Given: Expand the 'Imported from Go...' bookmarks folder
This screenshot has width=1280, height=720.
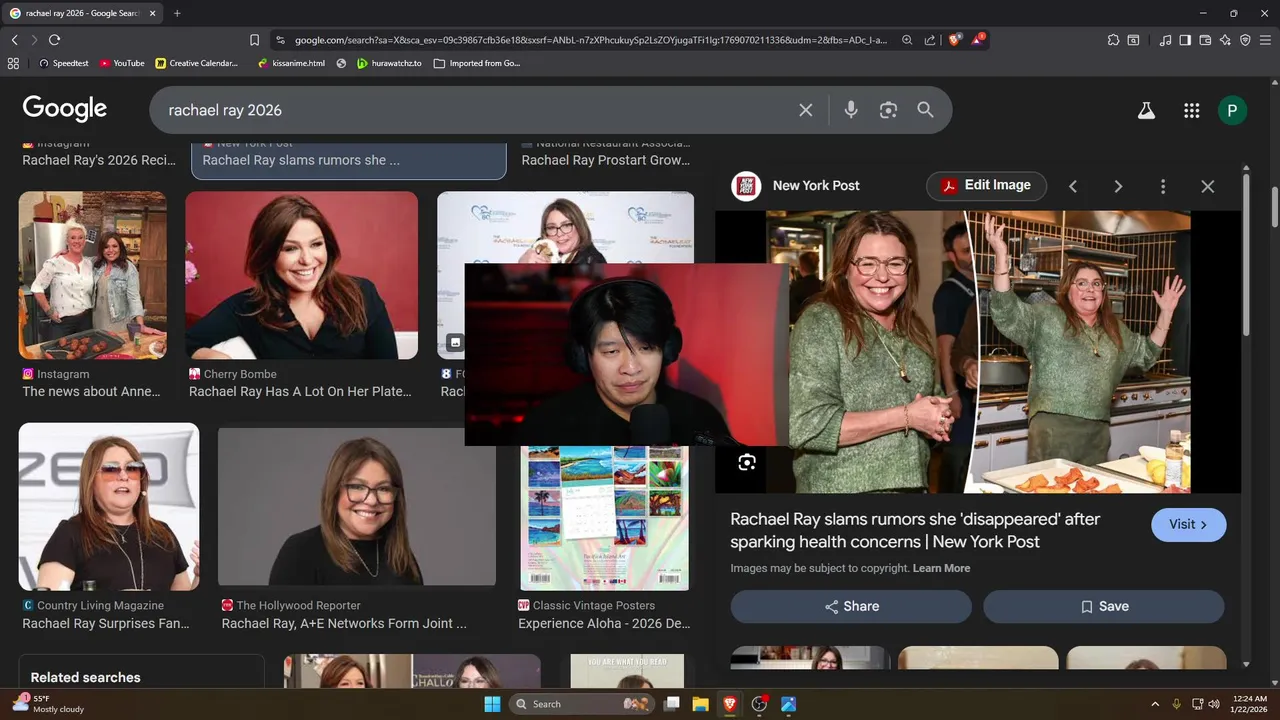Looking at the screenshot, I should tap(477, 63).
